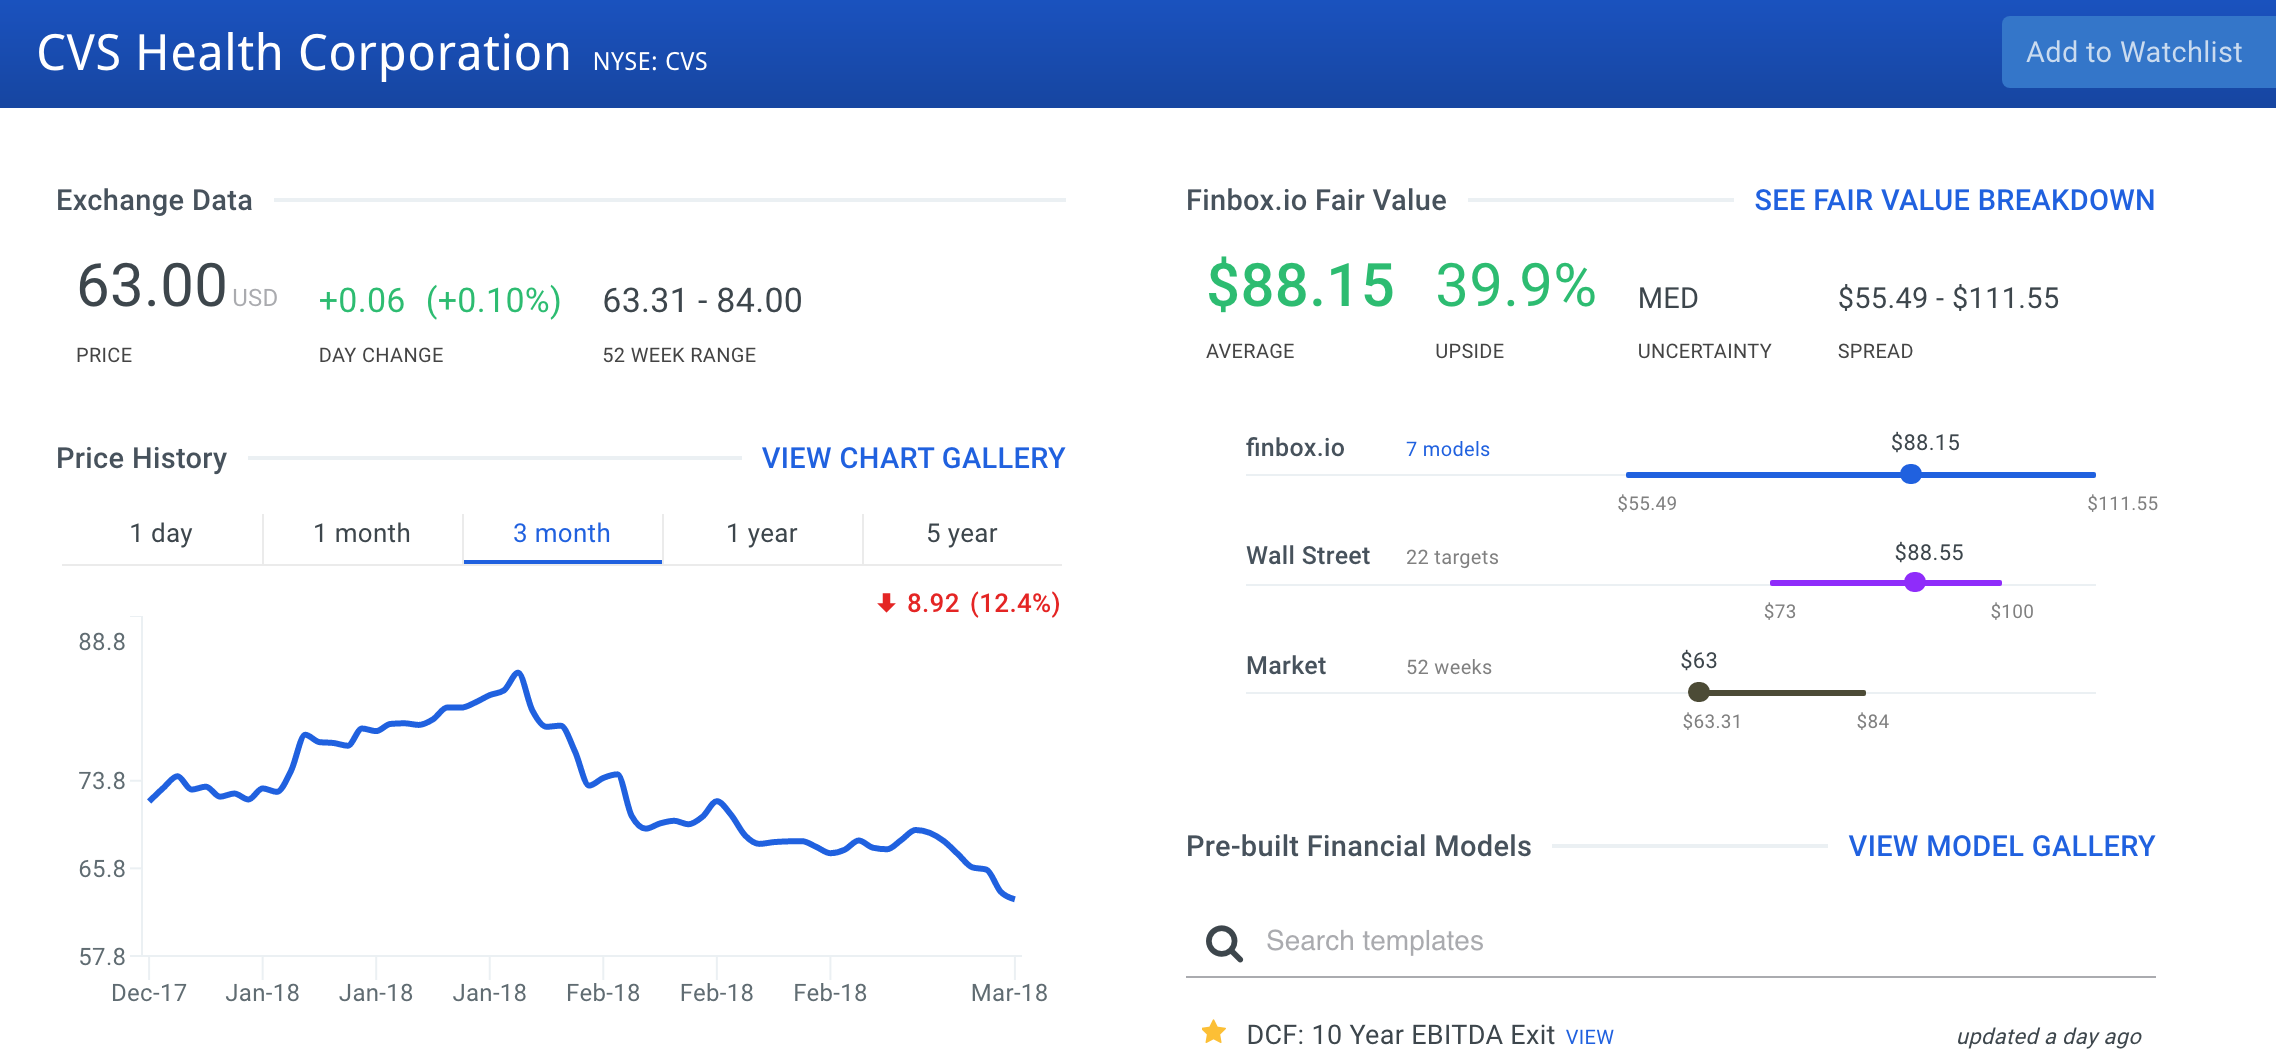Open View Model Gallery link
Viewport: 2276px width, 1062px height.
pos(2001,846)
